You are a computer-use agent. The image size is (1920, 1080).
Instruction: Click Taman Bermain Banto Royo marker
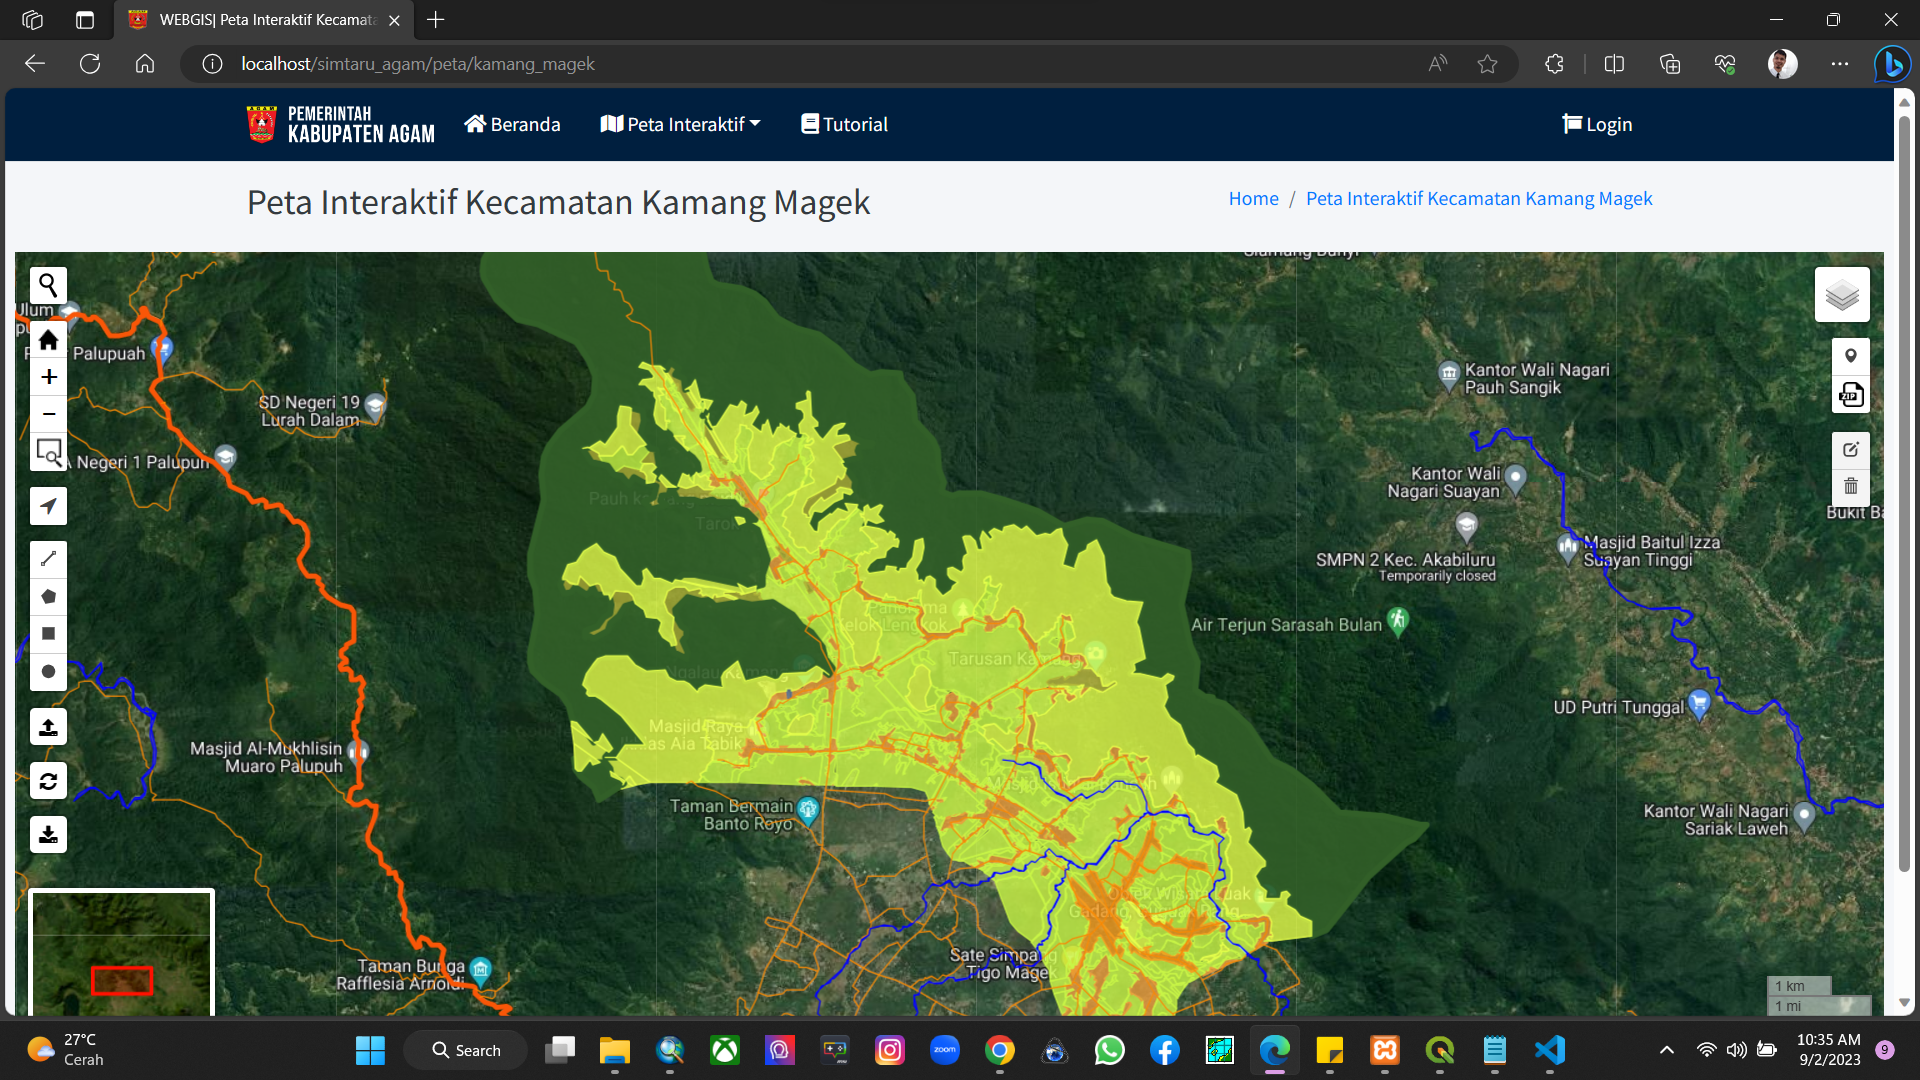808,809
